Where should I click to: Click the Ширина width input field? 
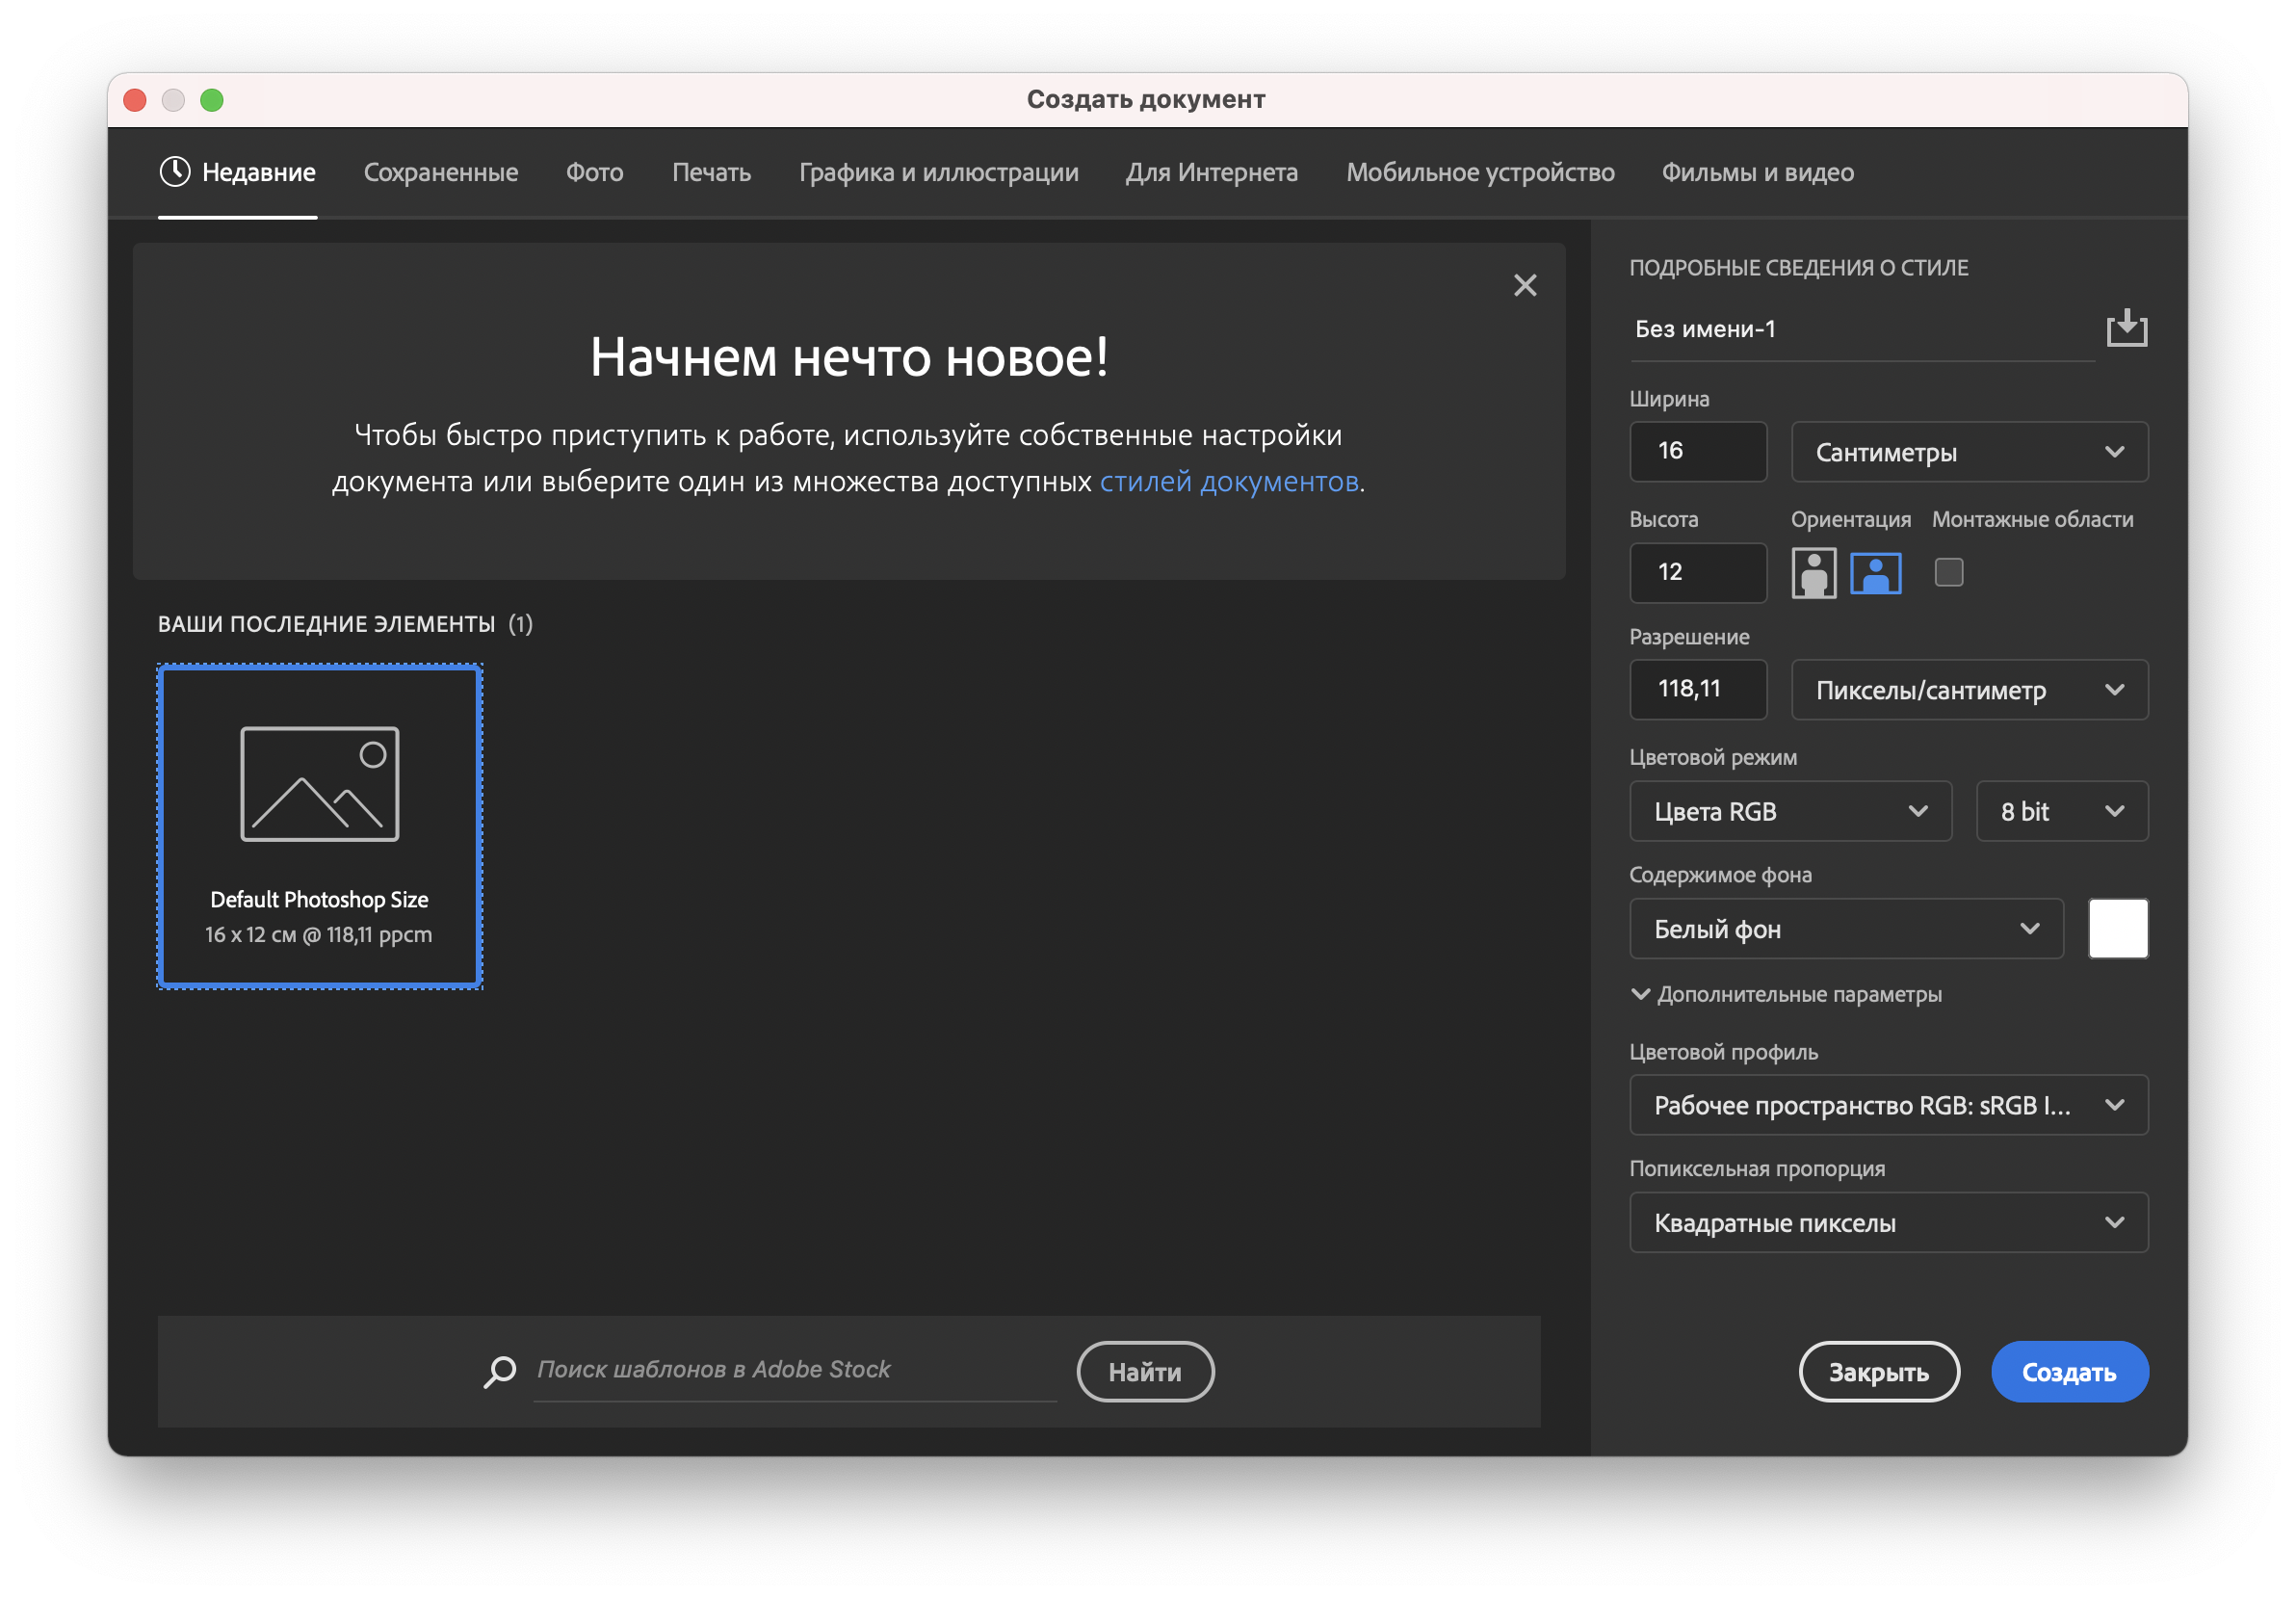tap(1697, 452)
